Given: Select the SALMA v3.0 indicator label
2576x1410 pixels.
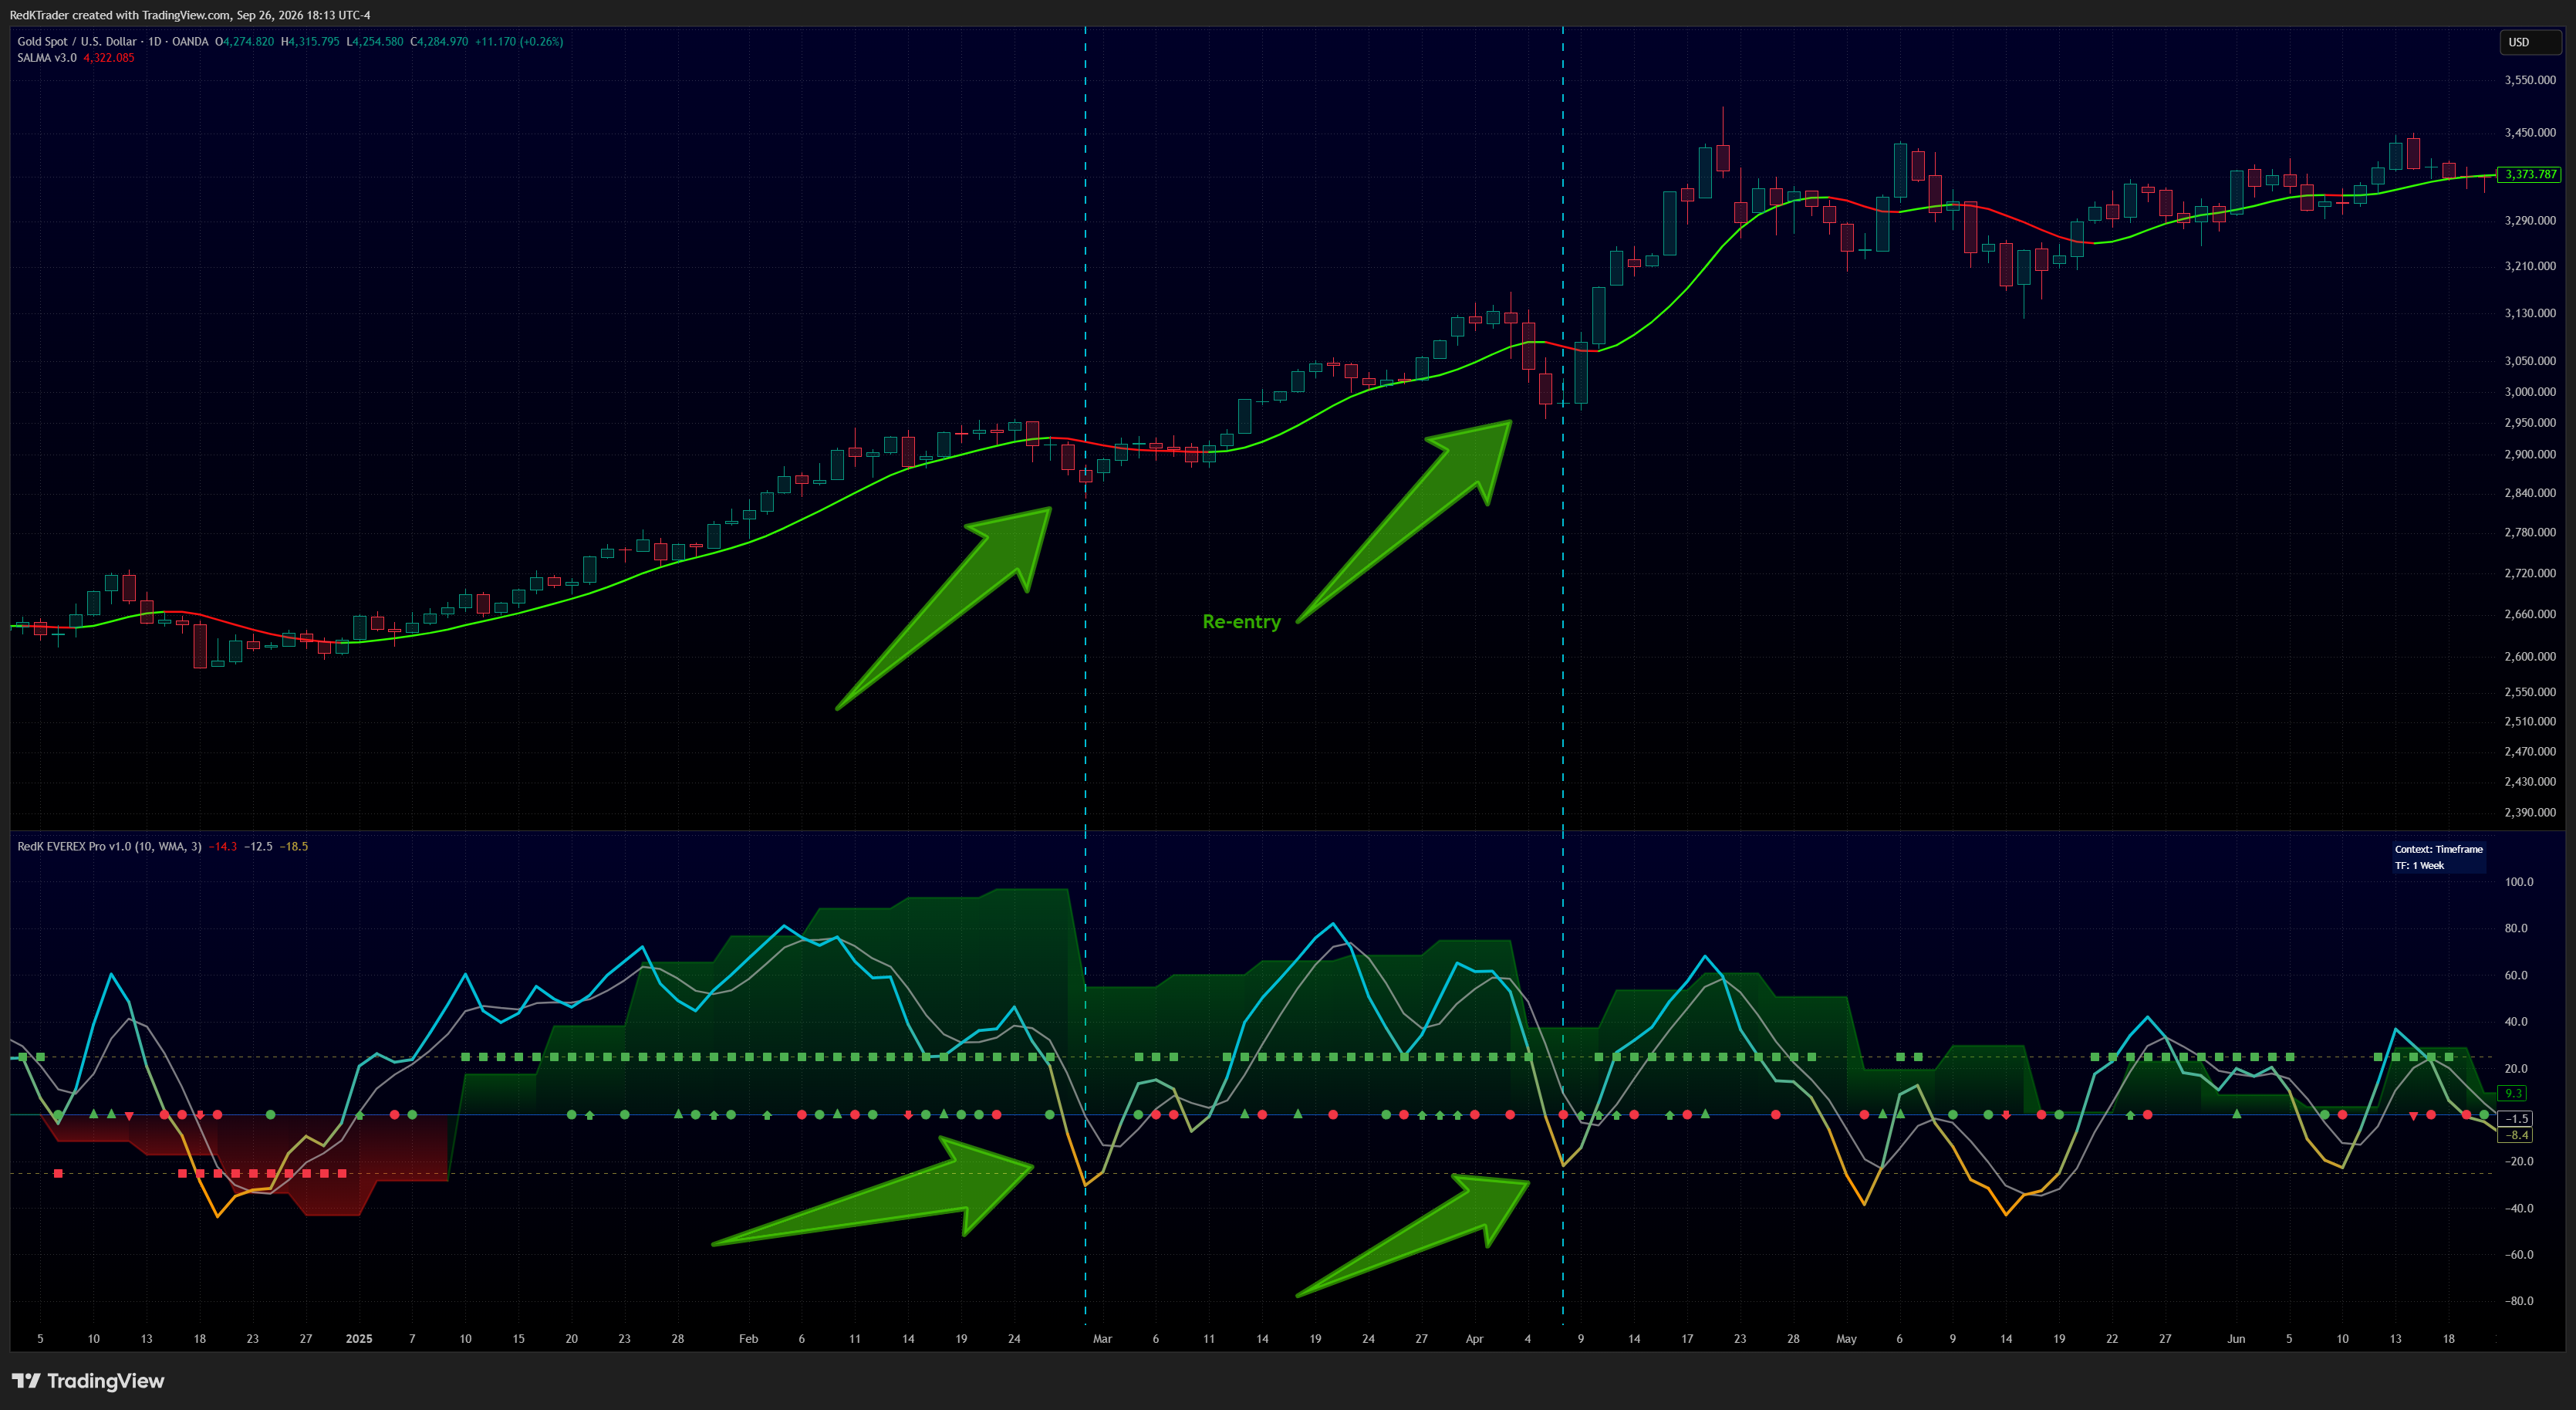Looking at the screenshot, I should tap(47, 58).
